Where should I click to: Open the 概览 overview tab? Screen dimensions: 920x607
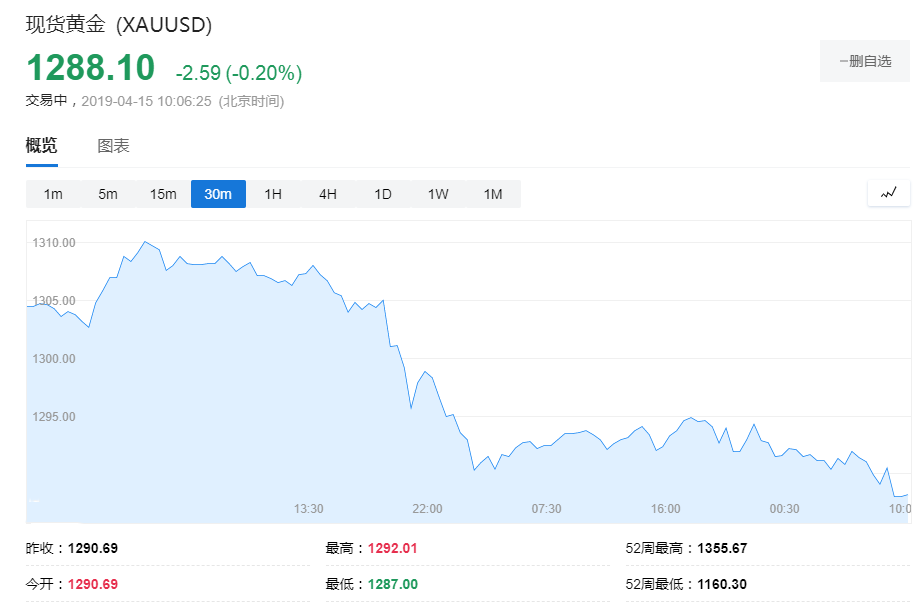[x=42, y=145]
